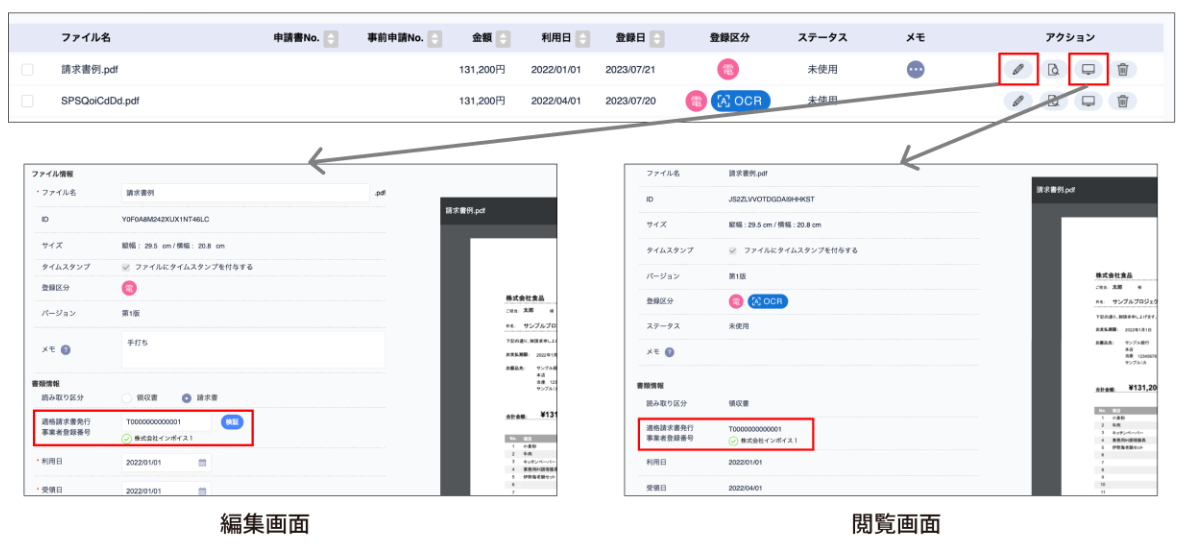Click the trash icon for SPSQoiCdDd.pdf

(1123, 101)
